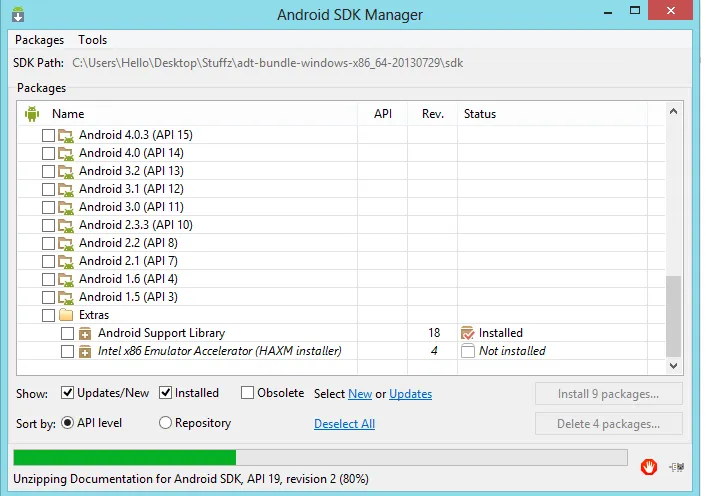Viewport: 706px width, 496px height.
Task: Check the Intel x86 Emulator Accelerator checkbox
Action: (67, 352)
